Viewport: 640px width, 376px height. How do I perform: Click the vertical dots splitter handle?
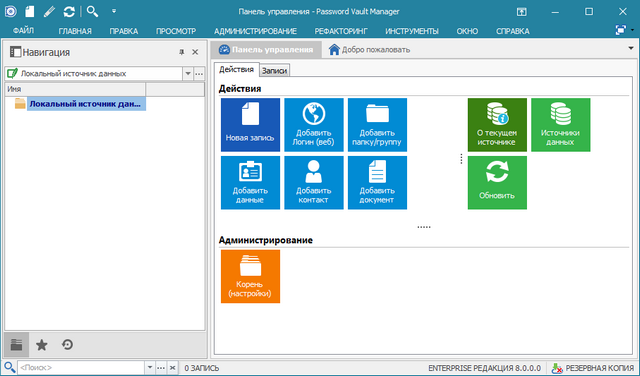(461, 159)
